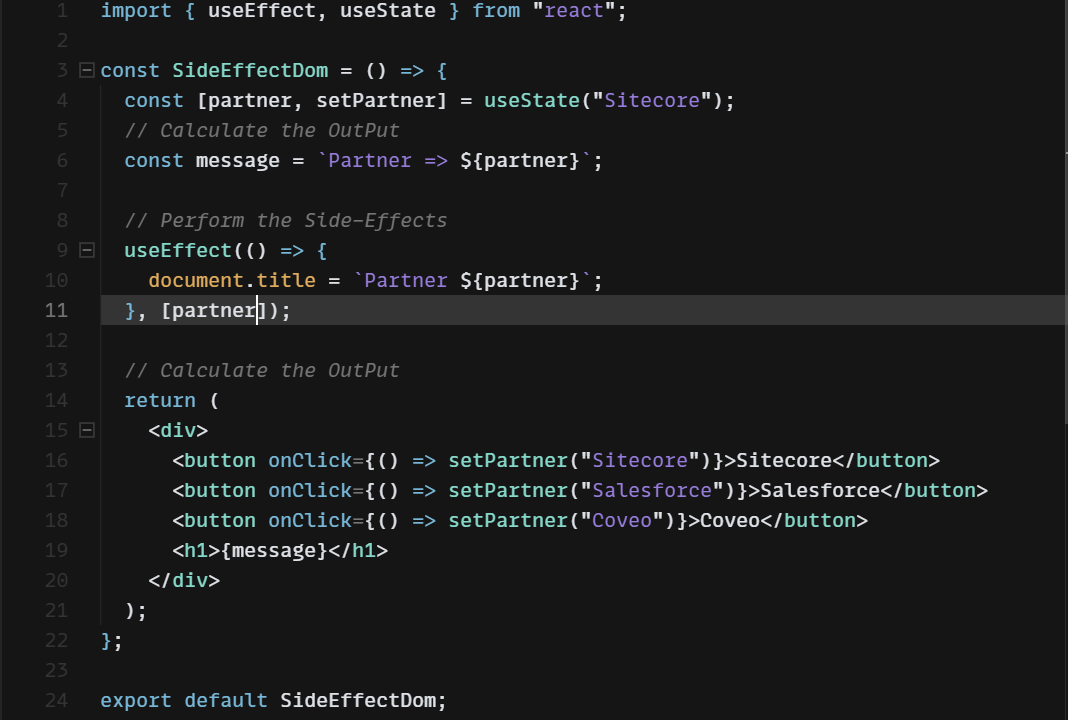Click SideEffectDom in the export statement

click(358, 700)
